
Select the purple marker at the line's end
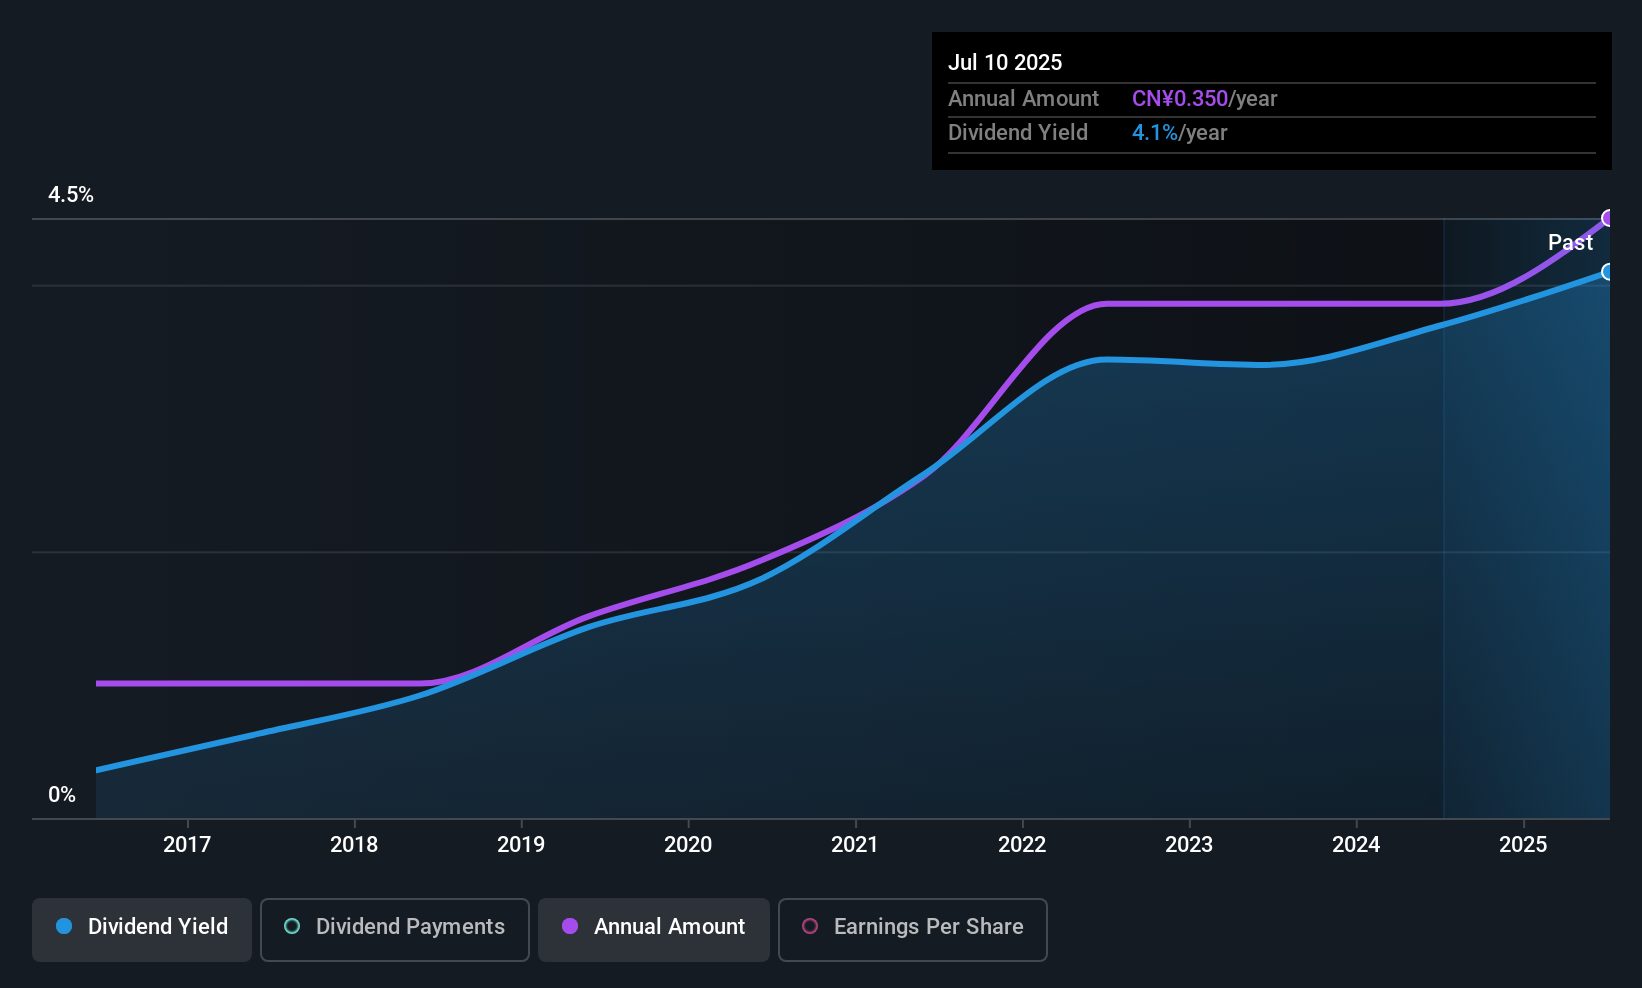pos(1608,217)
